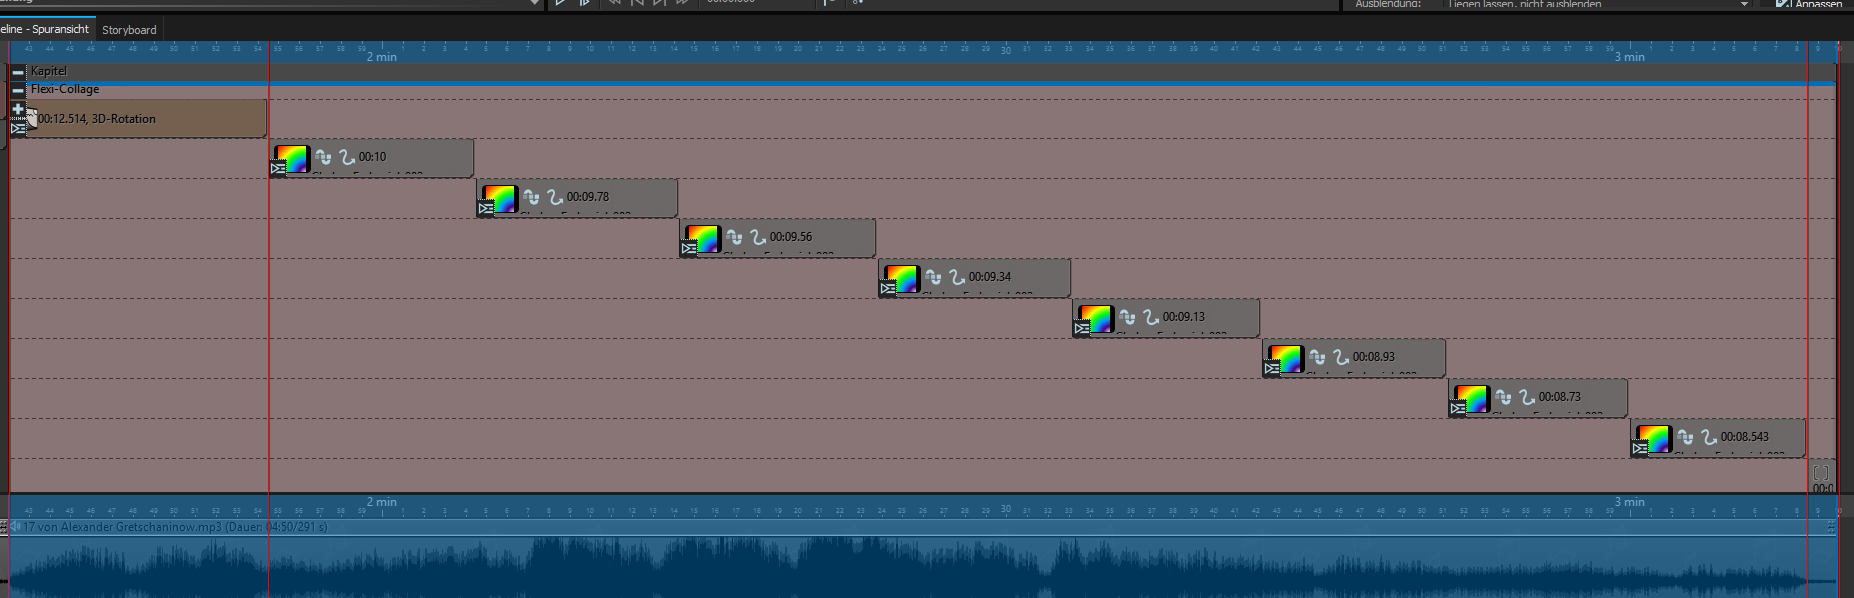Click transition icon on the 00:09.34 clip

[x=887, y=289]
